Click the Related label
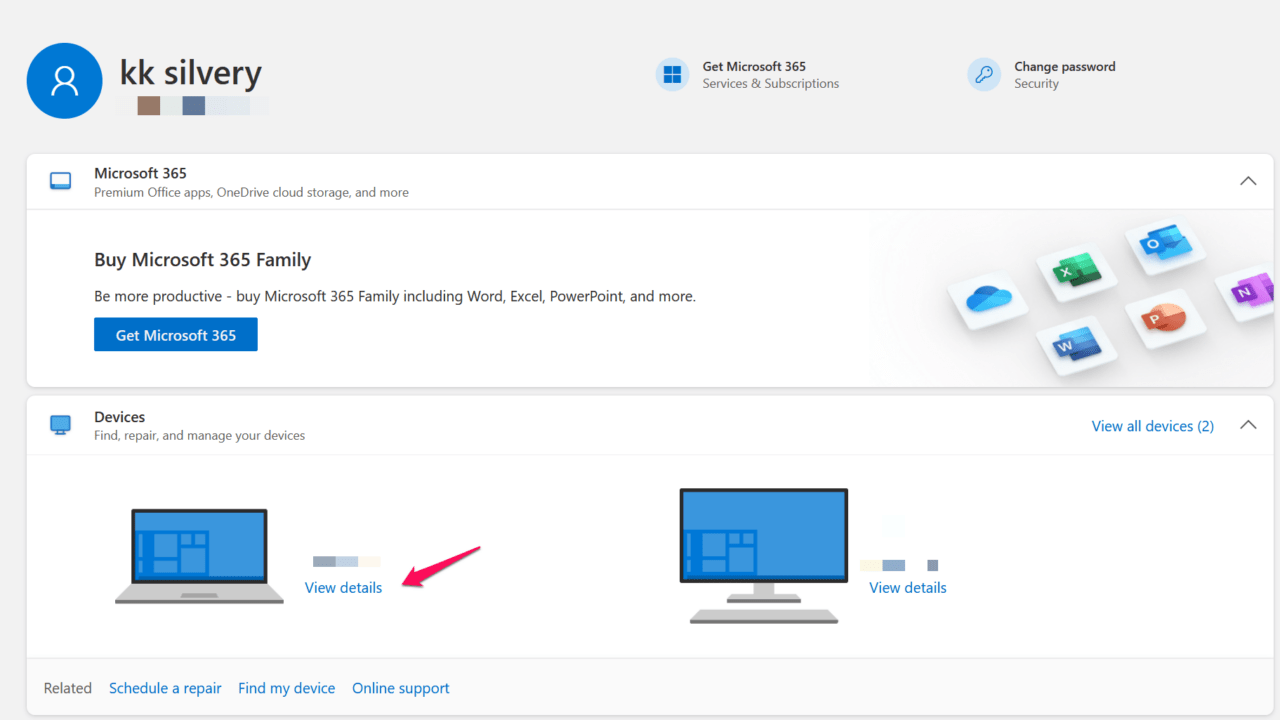The width and height of the screenshot is (1280, 720). point(68,688)
